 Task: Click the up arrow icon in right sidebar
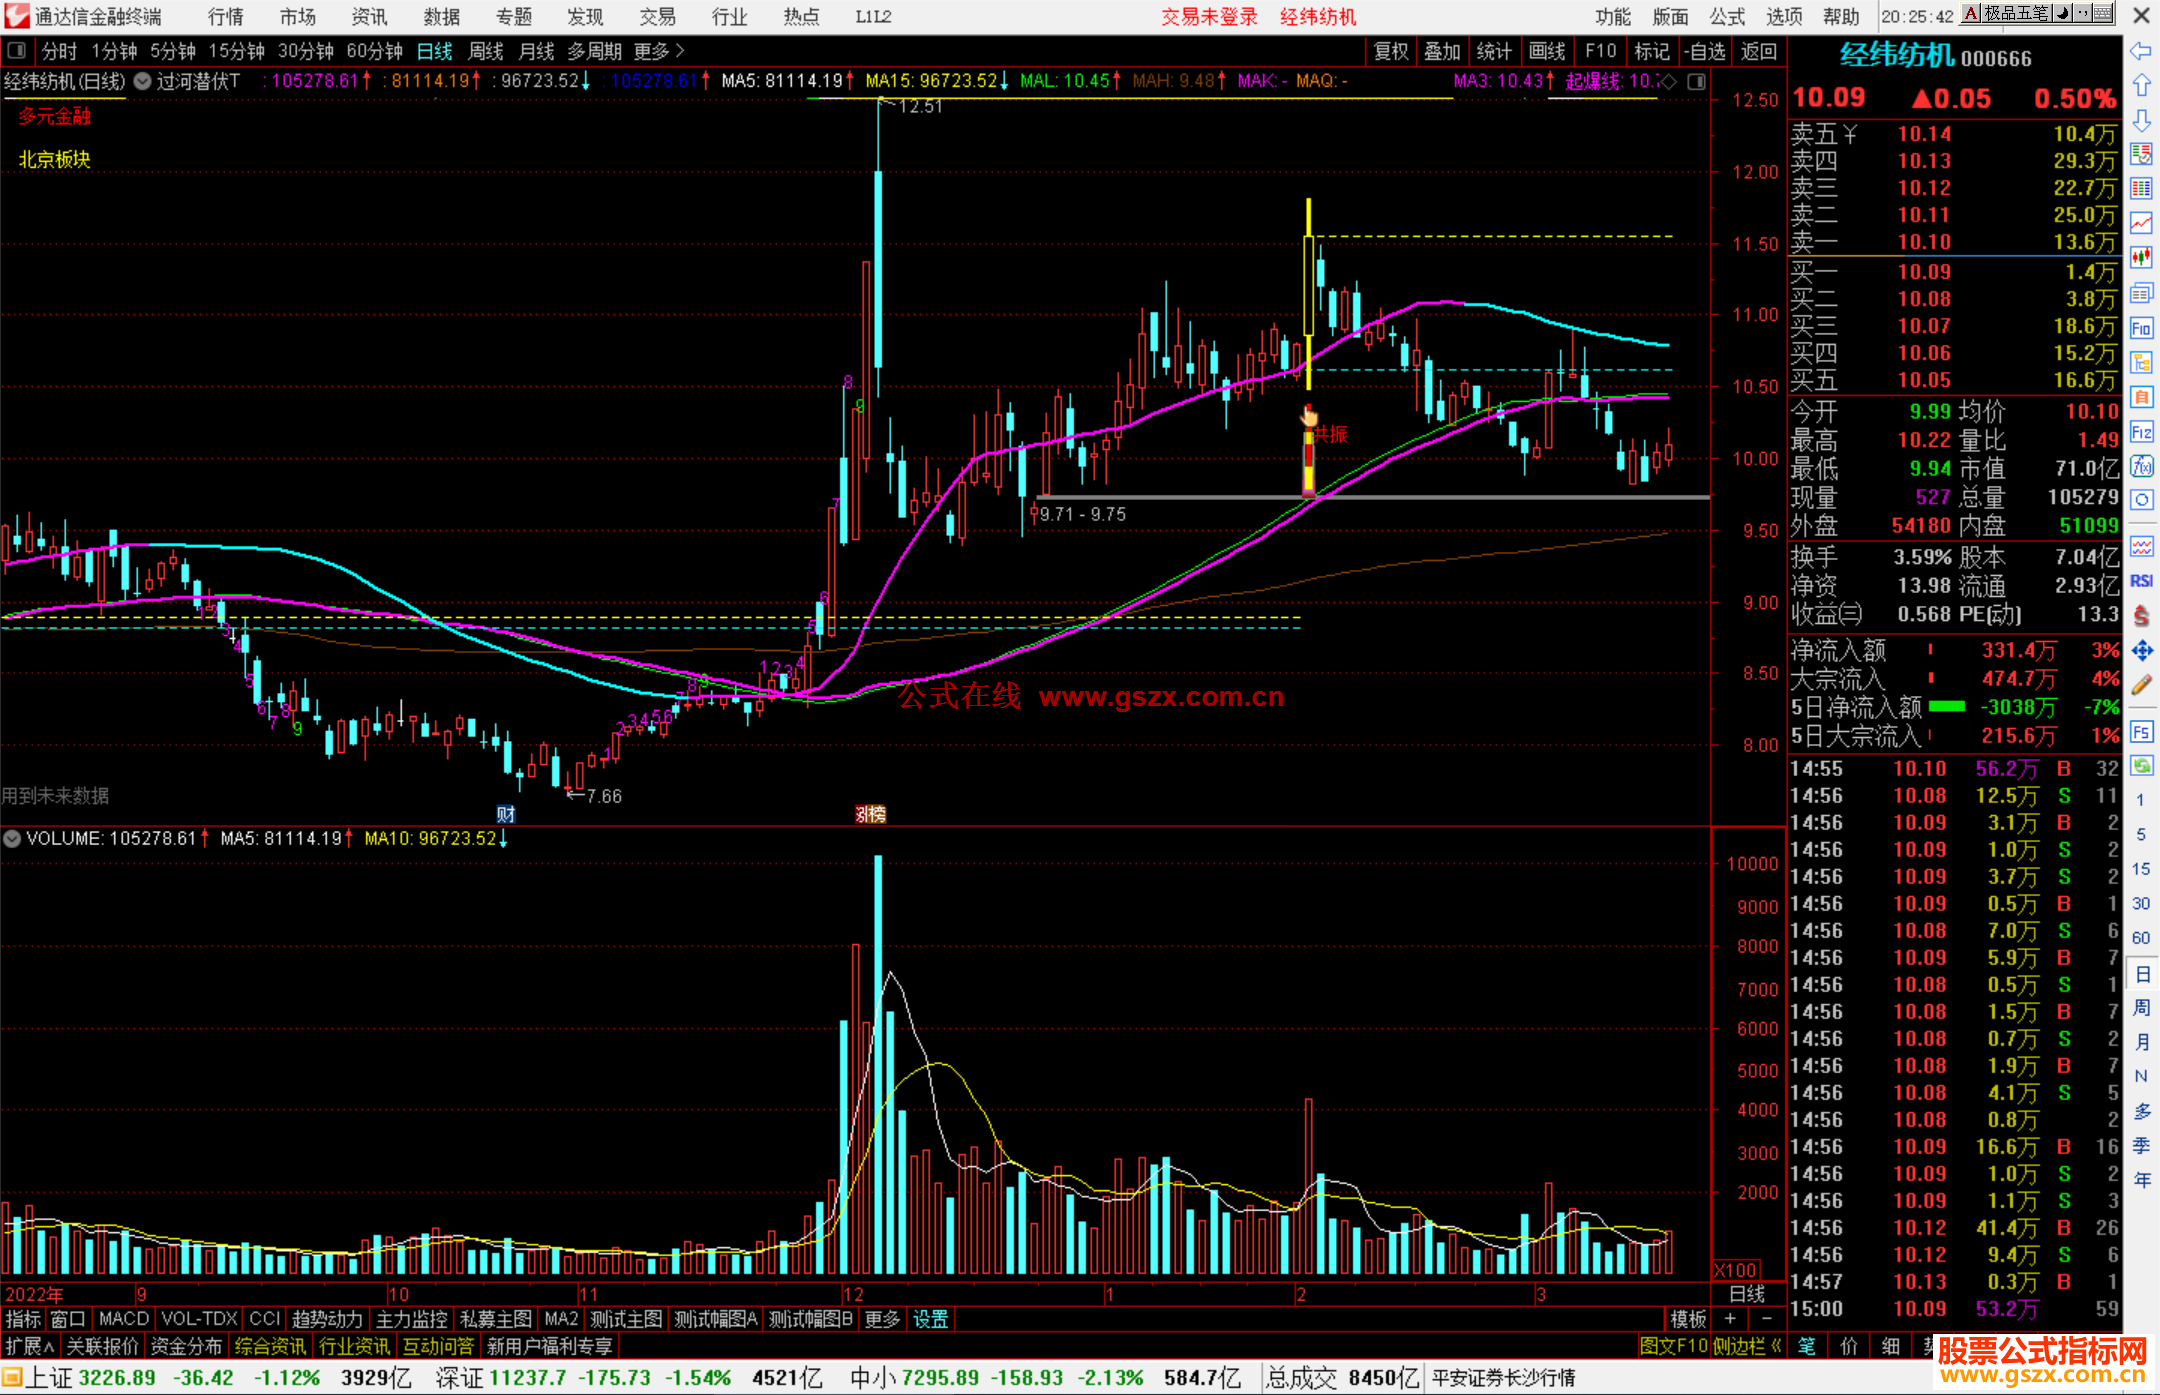[x=2141, y=85]
